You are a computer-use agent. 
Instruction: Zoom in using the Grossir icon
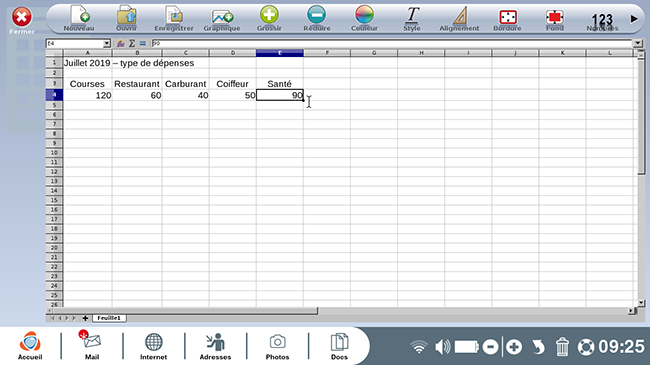tap(269, 18)
